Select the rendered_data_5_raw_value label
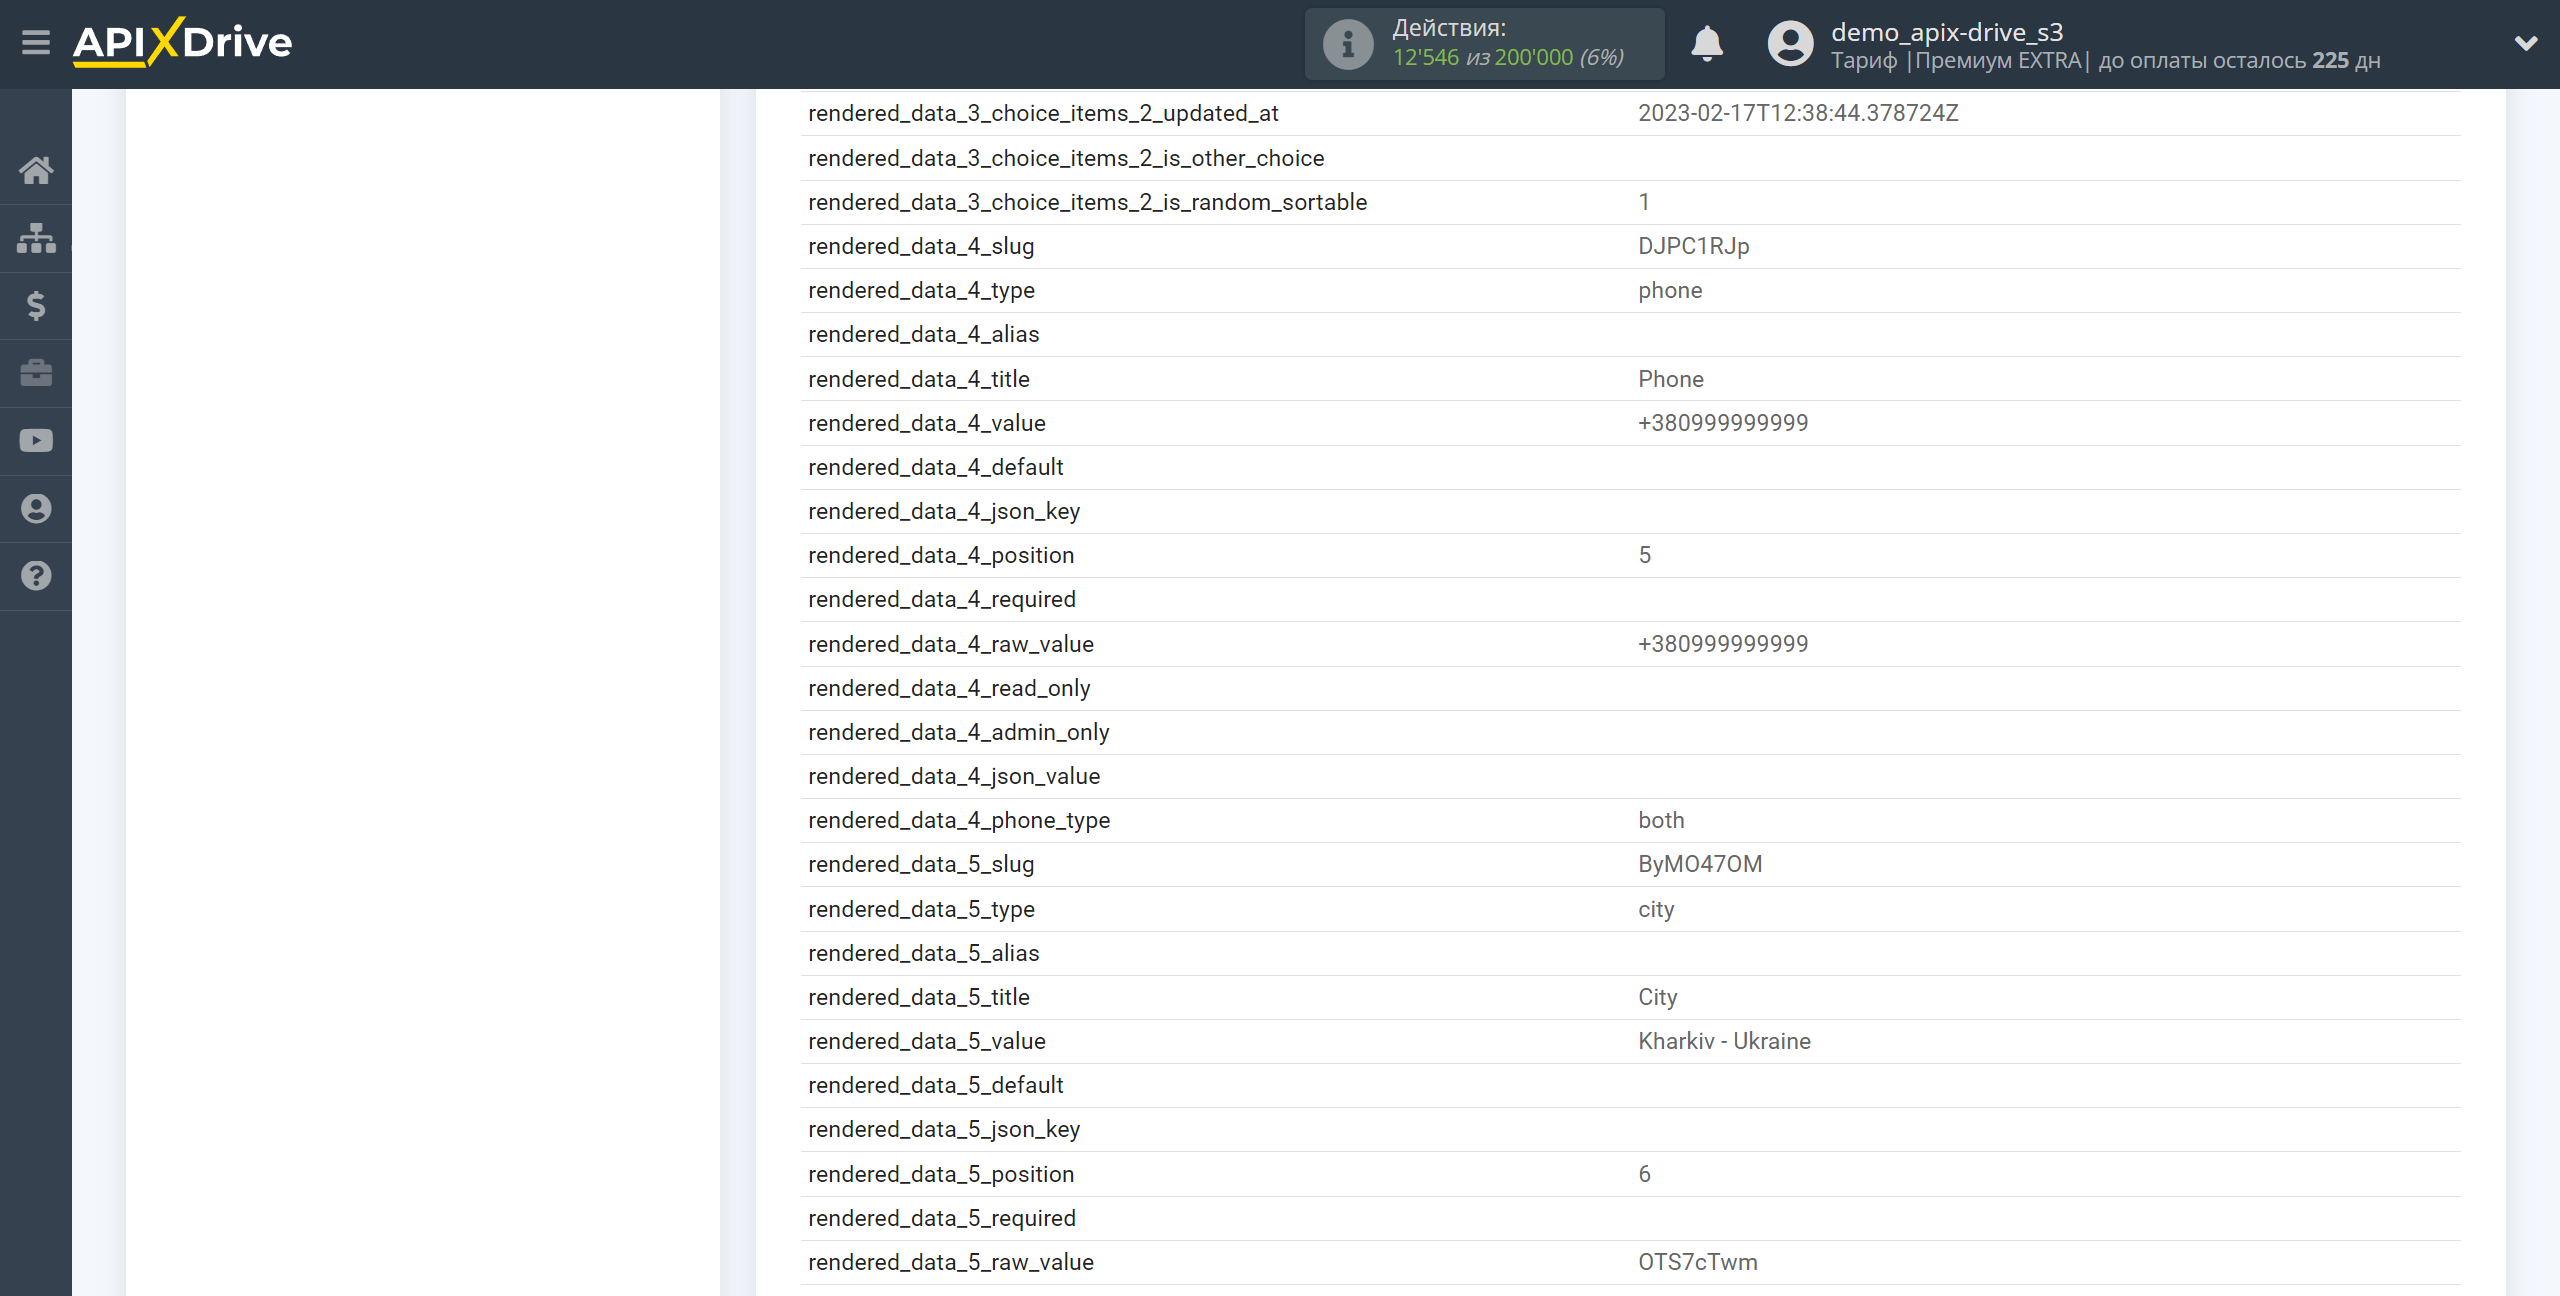The image size is (2560, 1296). 951,1262
